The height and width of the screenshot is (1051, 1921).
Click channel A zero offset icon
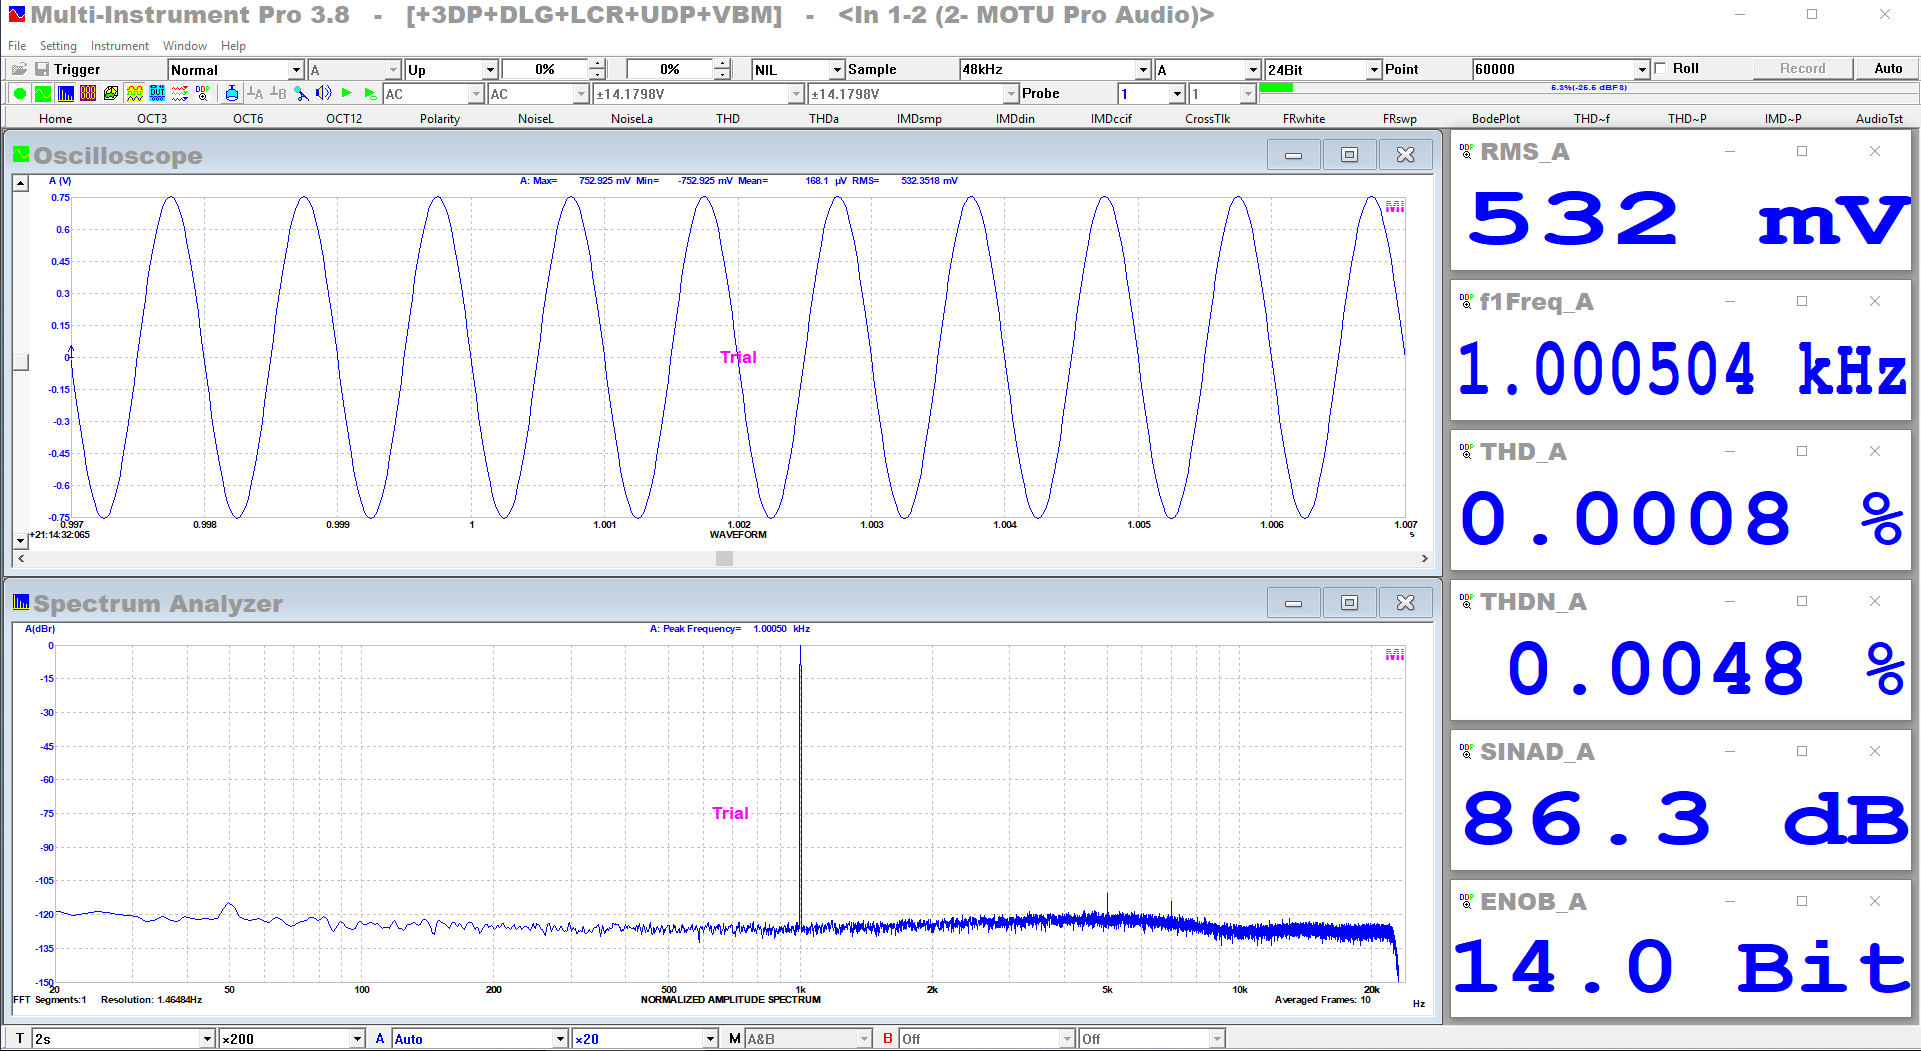pyautogui.click(x=255, y=93)
